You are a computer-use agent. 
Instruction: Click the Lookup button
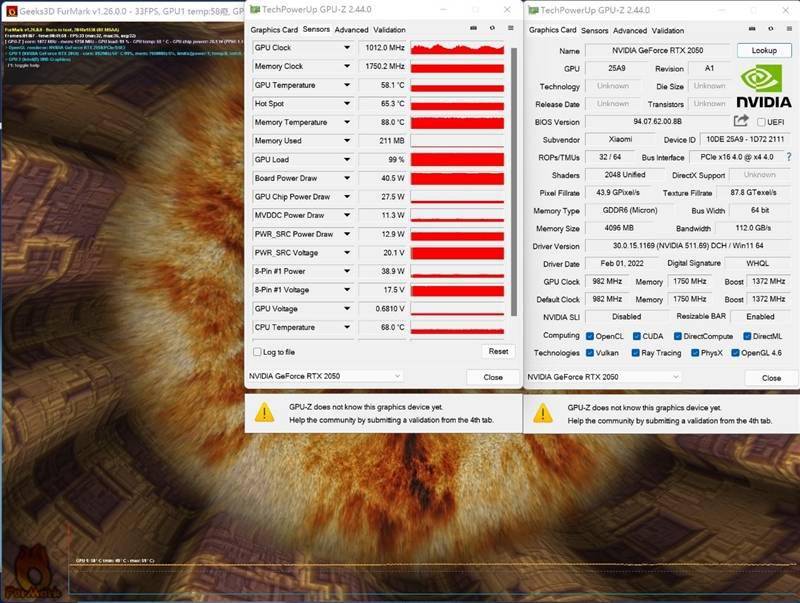coord(765,50)
